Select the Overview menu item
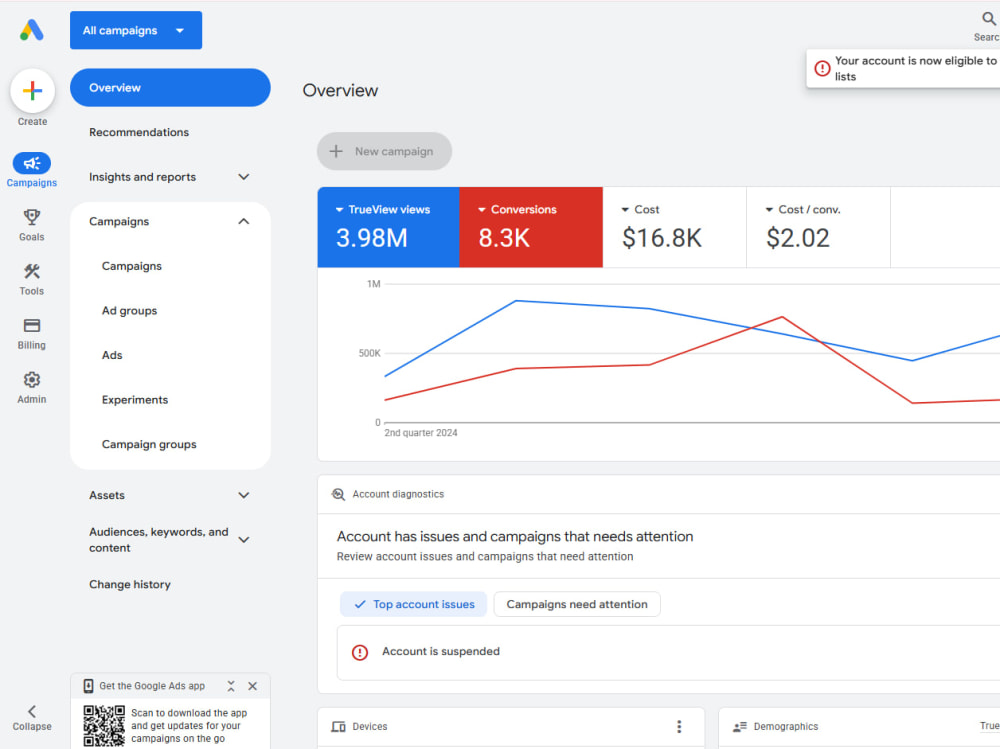Viewport: 1000px width, 749px height. coord(170,87)
